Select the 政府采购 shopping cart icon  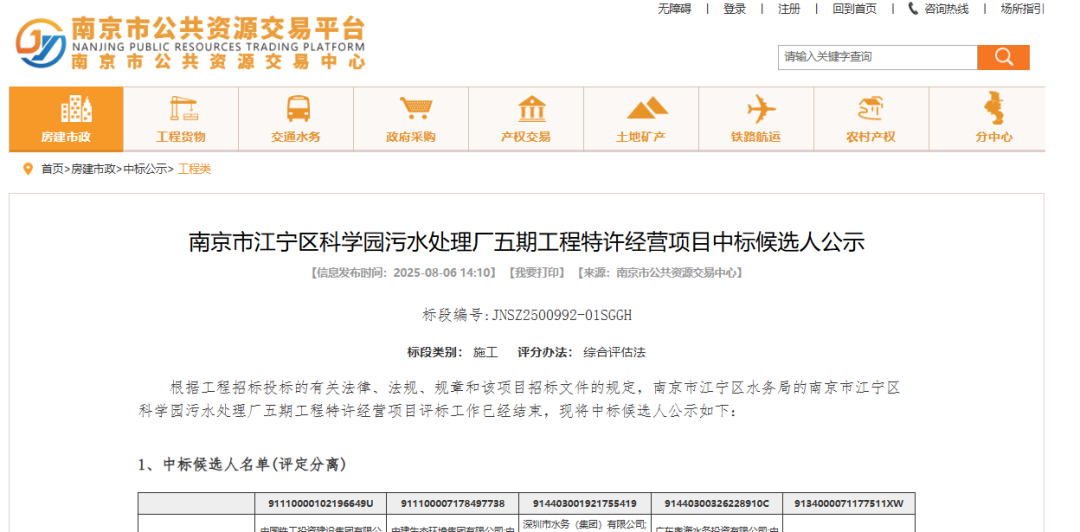coord(411,108)
